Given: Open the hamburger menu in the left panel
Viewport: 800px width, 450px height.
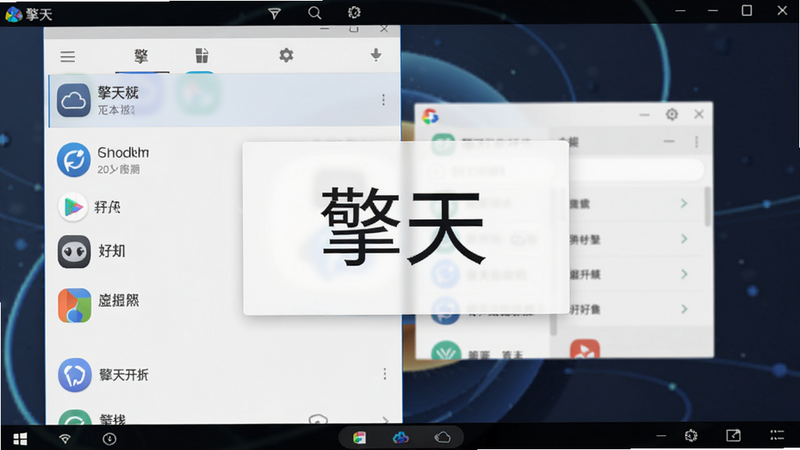Looking at the screenshot, I should coord(67,56).
